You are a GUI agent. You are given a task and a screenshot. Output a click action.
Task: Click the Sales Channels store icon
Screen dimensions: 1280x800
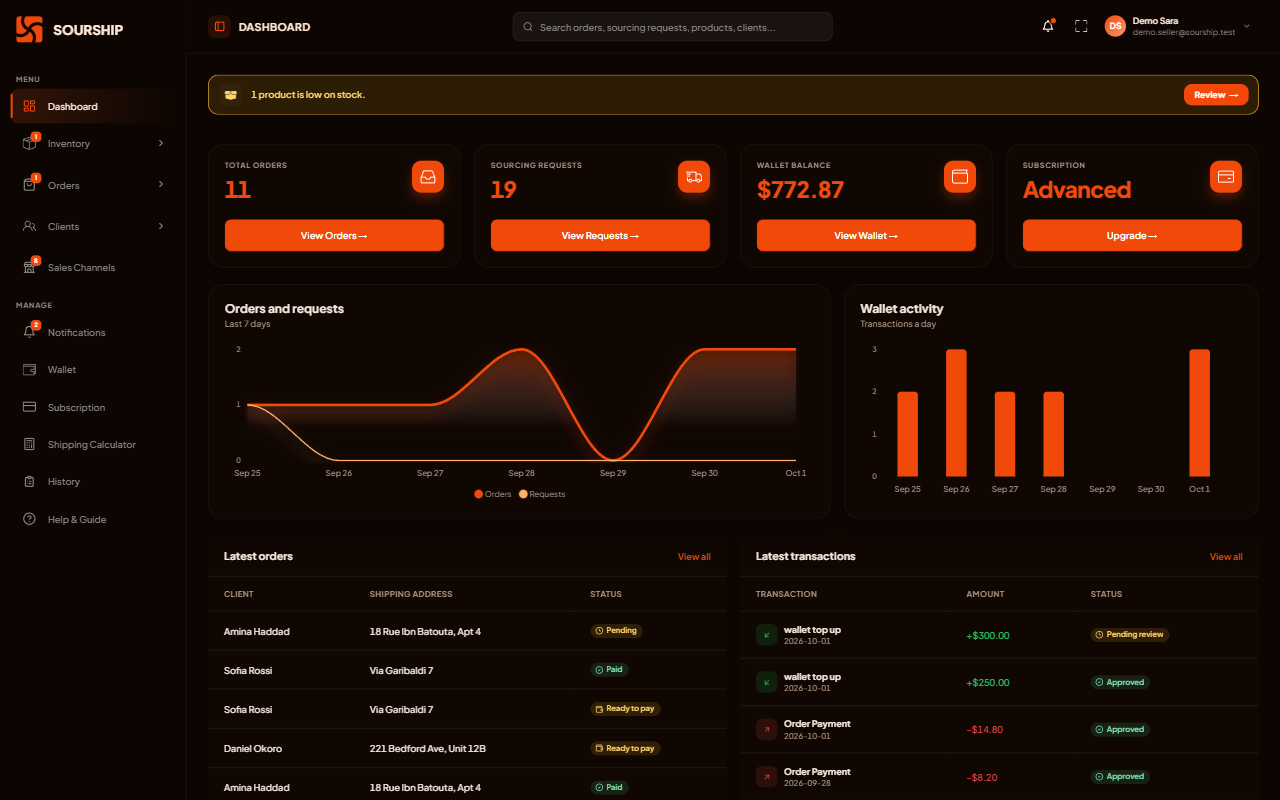pos(29,268)
